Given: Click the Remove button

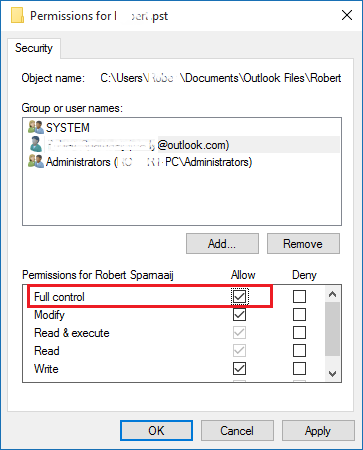Looking at the screenshot, I should [303, 244].
